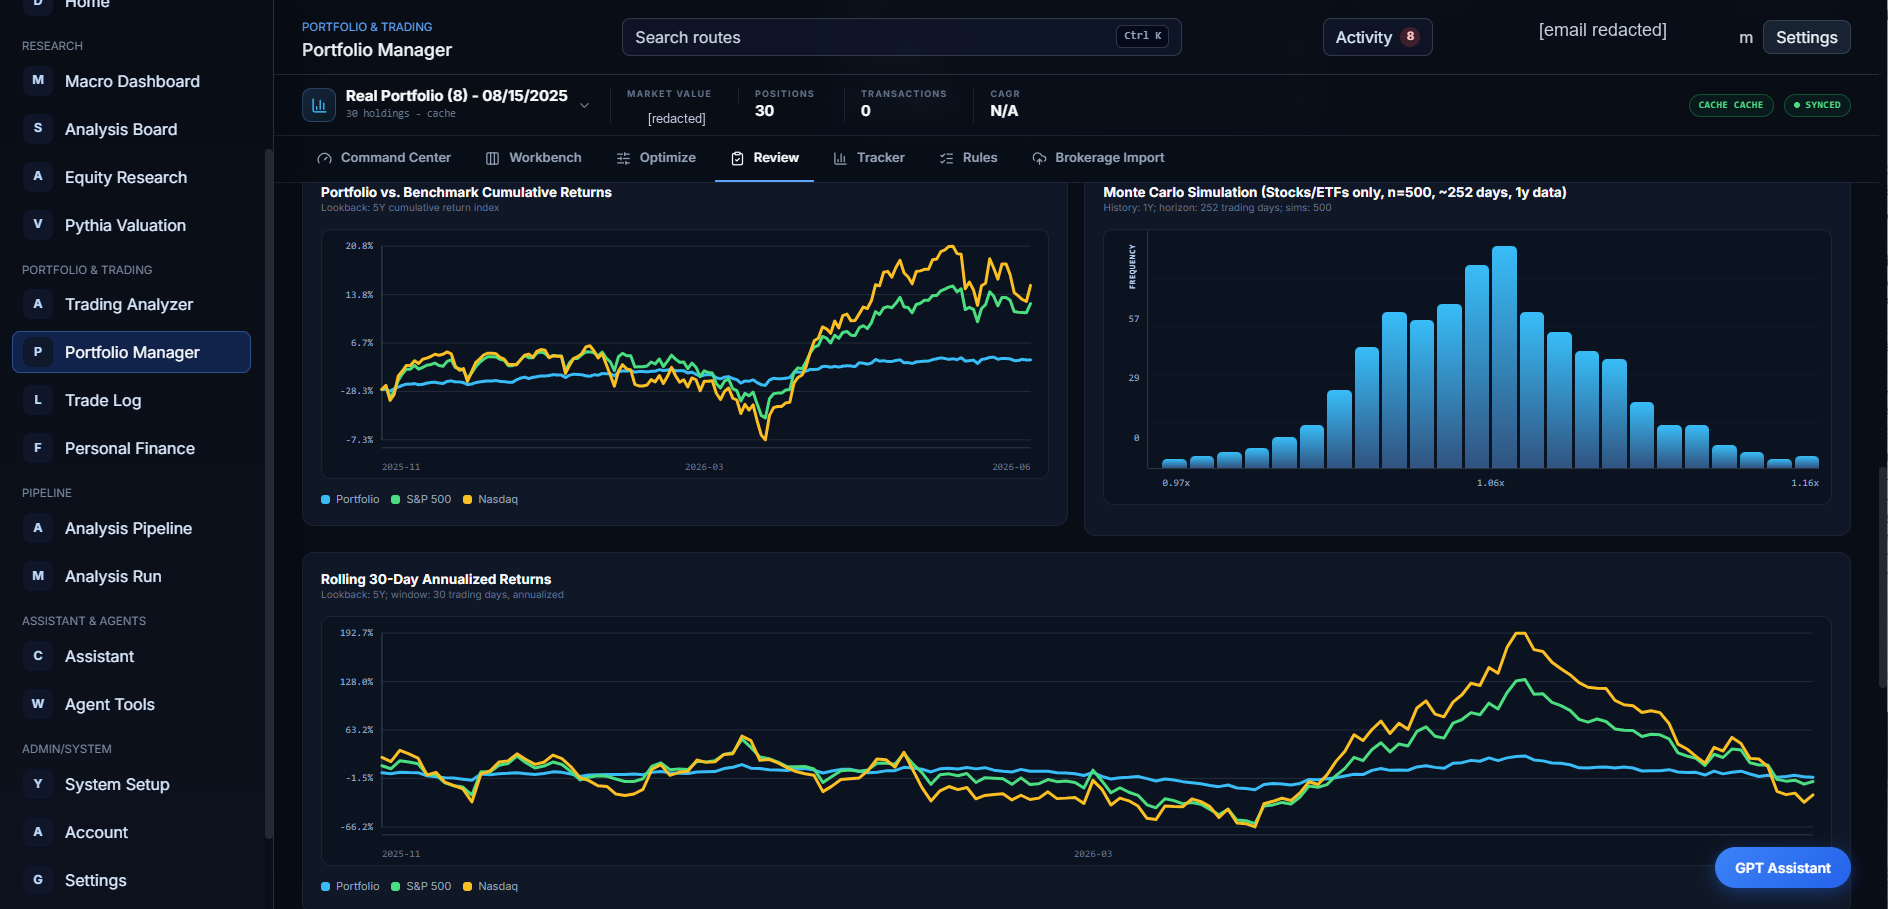Image resolution: width=1888 pixels, height=909 pixels.
Task: Click the top-right Settings button
Action: pos(1806,37)
